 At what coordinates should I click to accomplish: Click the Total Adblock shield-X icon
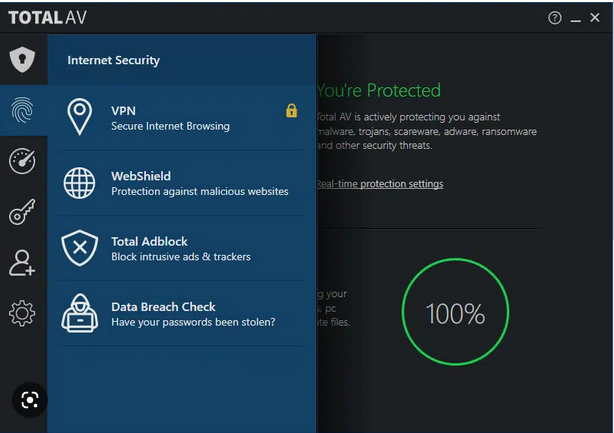coord(80,248)
